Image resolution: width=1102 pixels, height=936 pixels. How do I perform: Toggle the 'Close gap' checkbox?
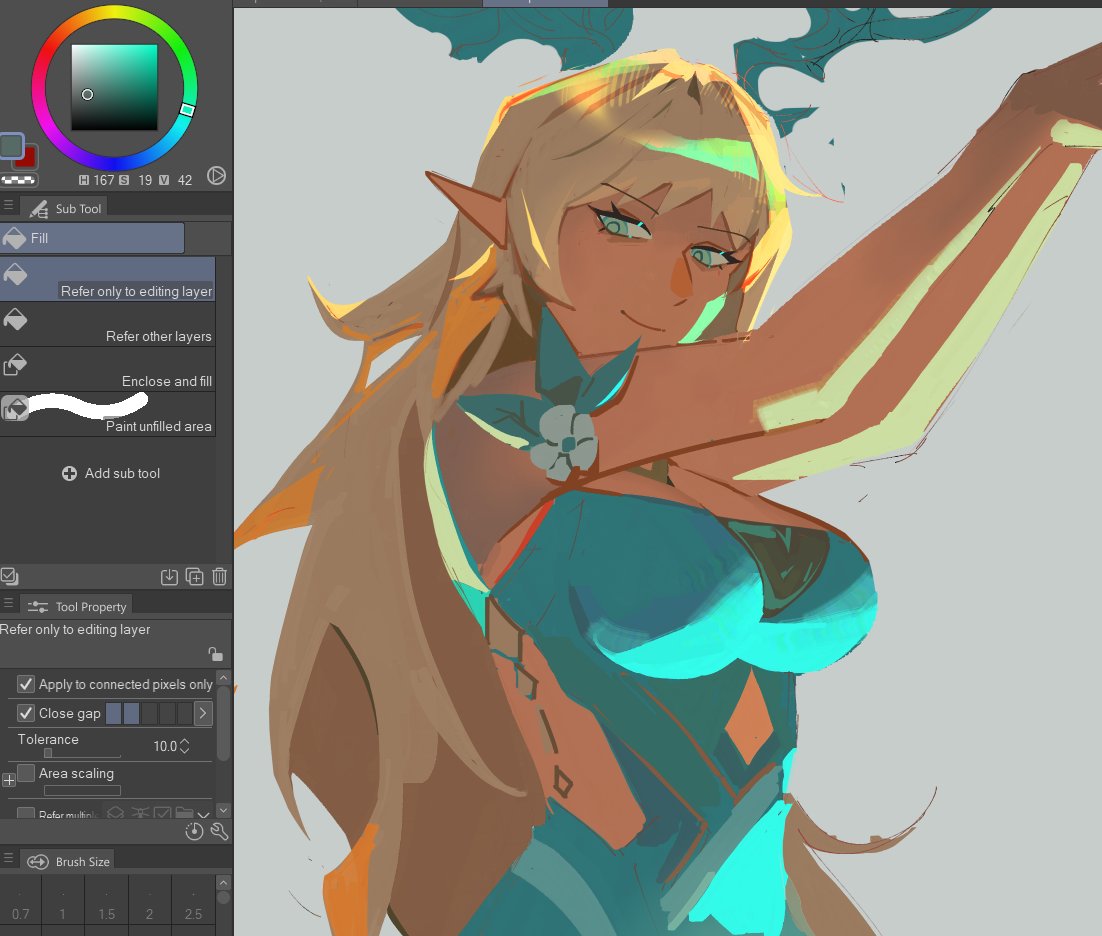[26, 713]
